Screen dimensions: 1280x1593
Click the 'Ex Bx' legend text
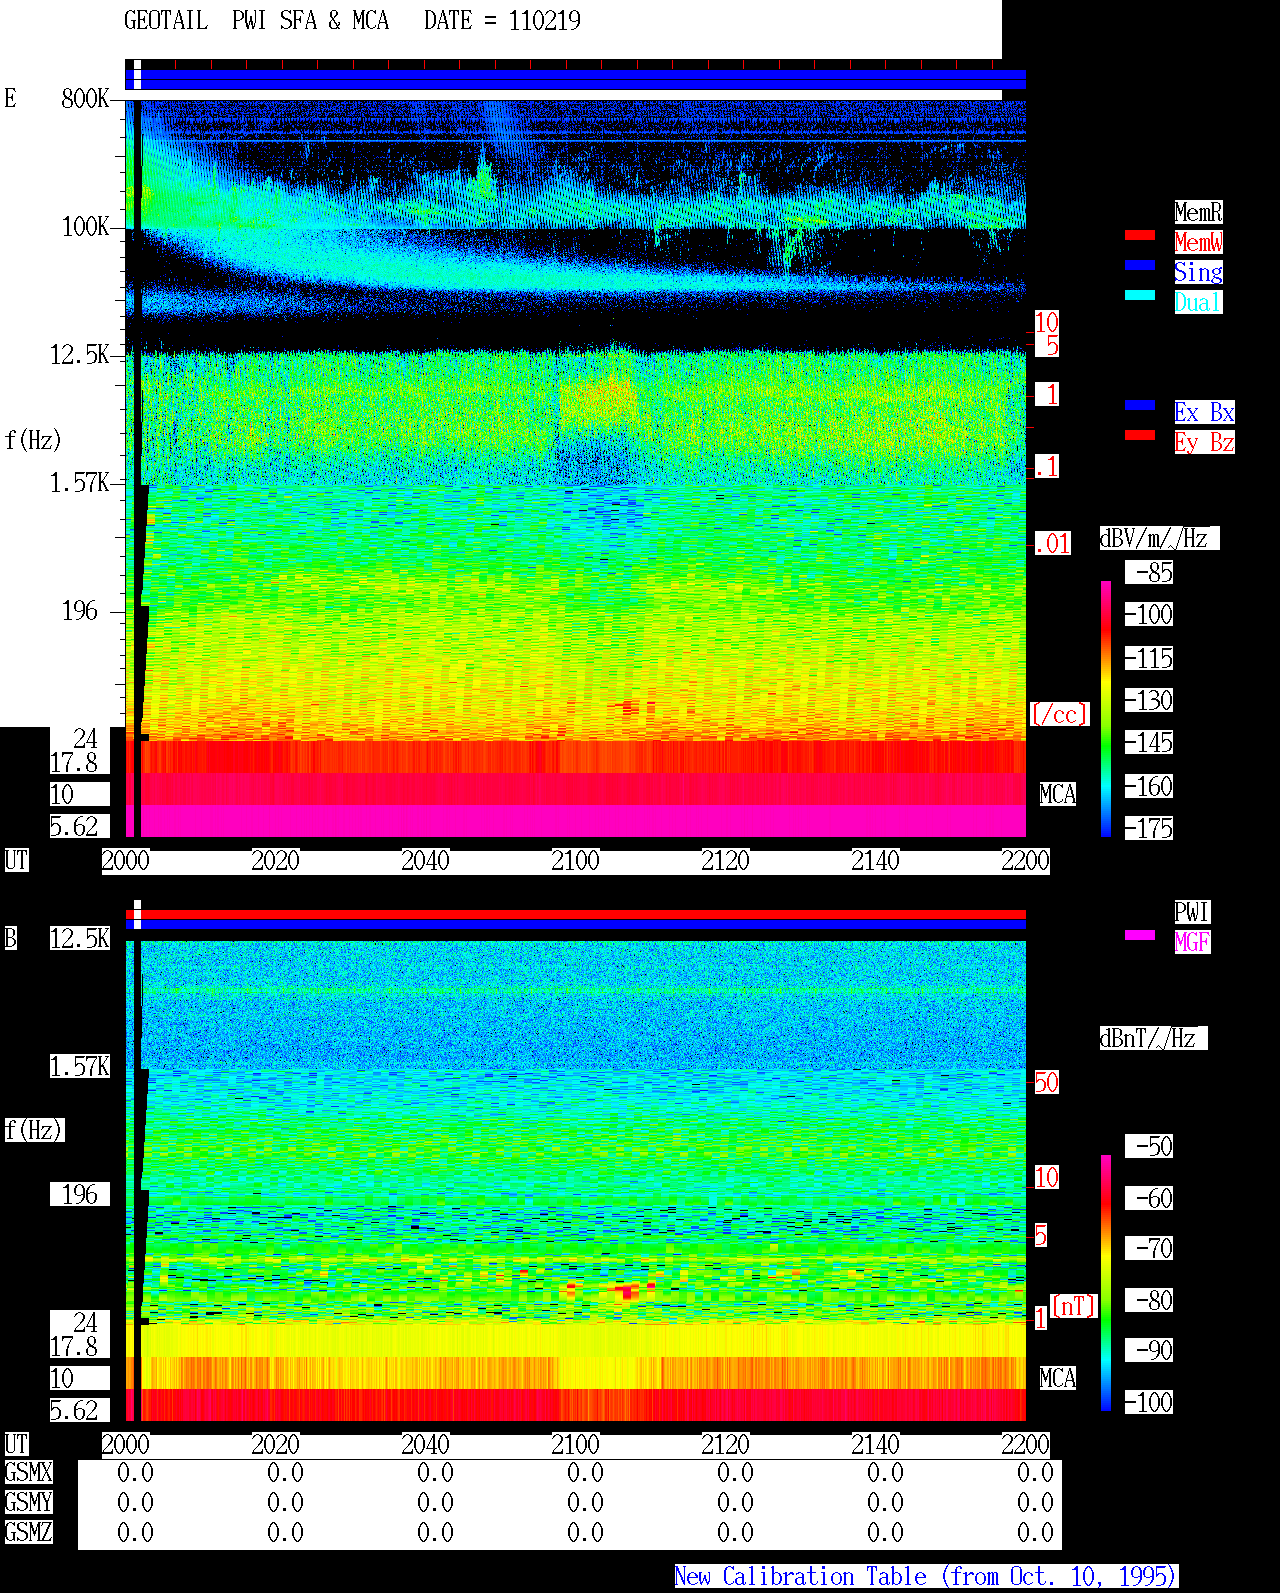point(1204,412)
